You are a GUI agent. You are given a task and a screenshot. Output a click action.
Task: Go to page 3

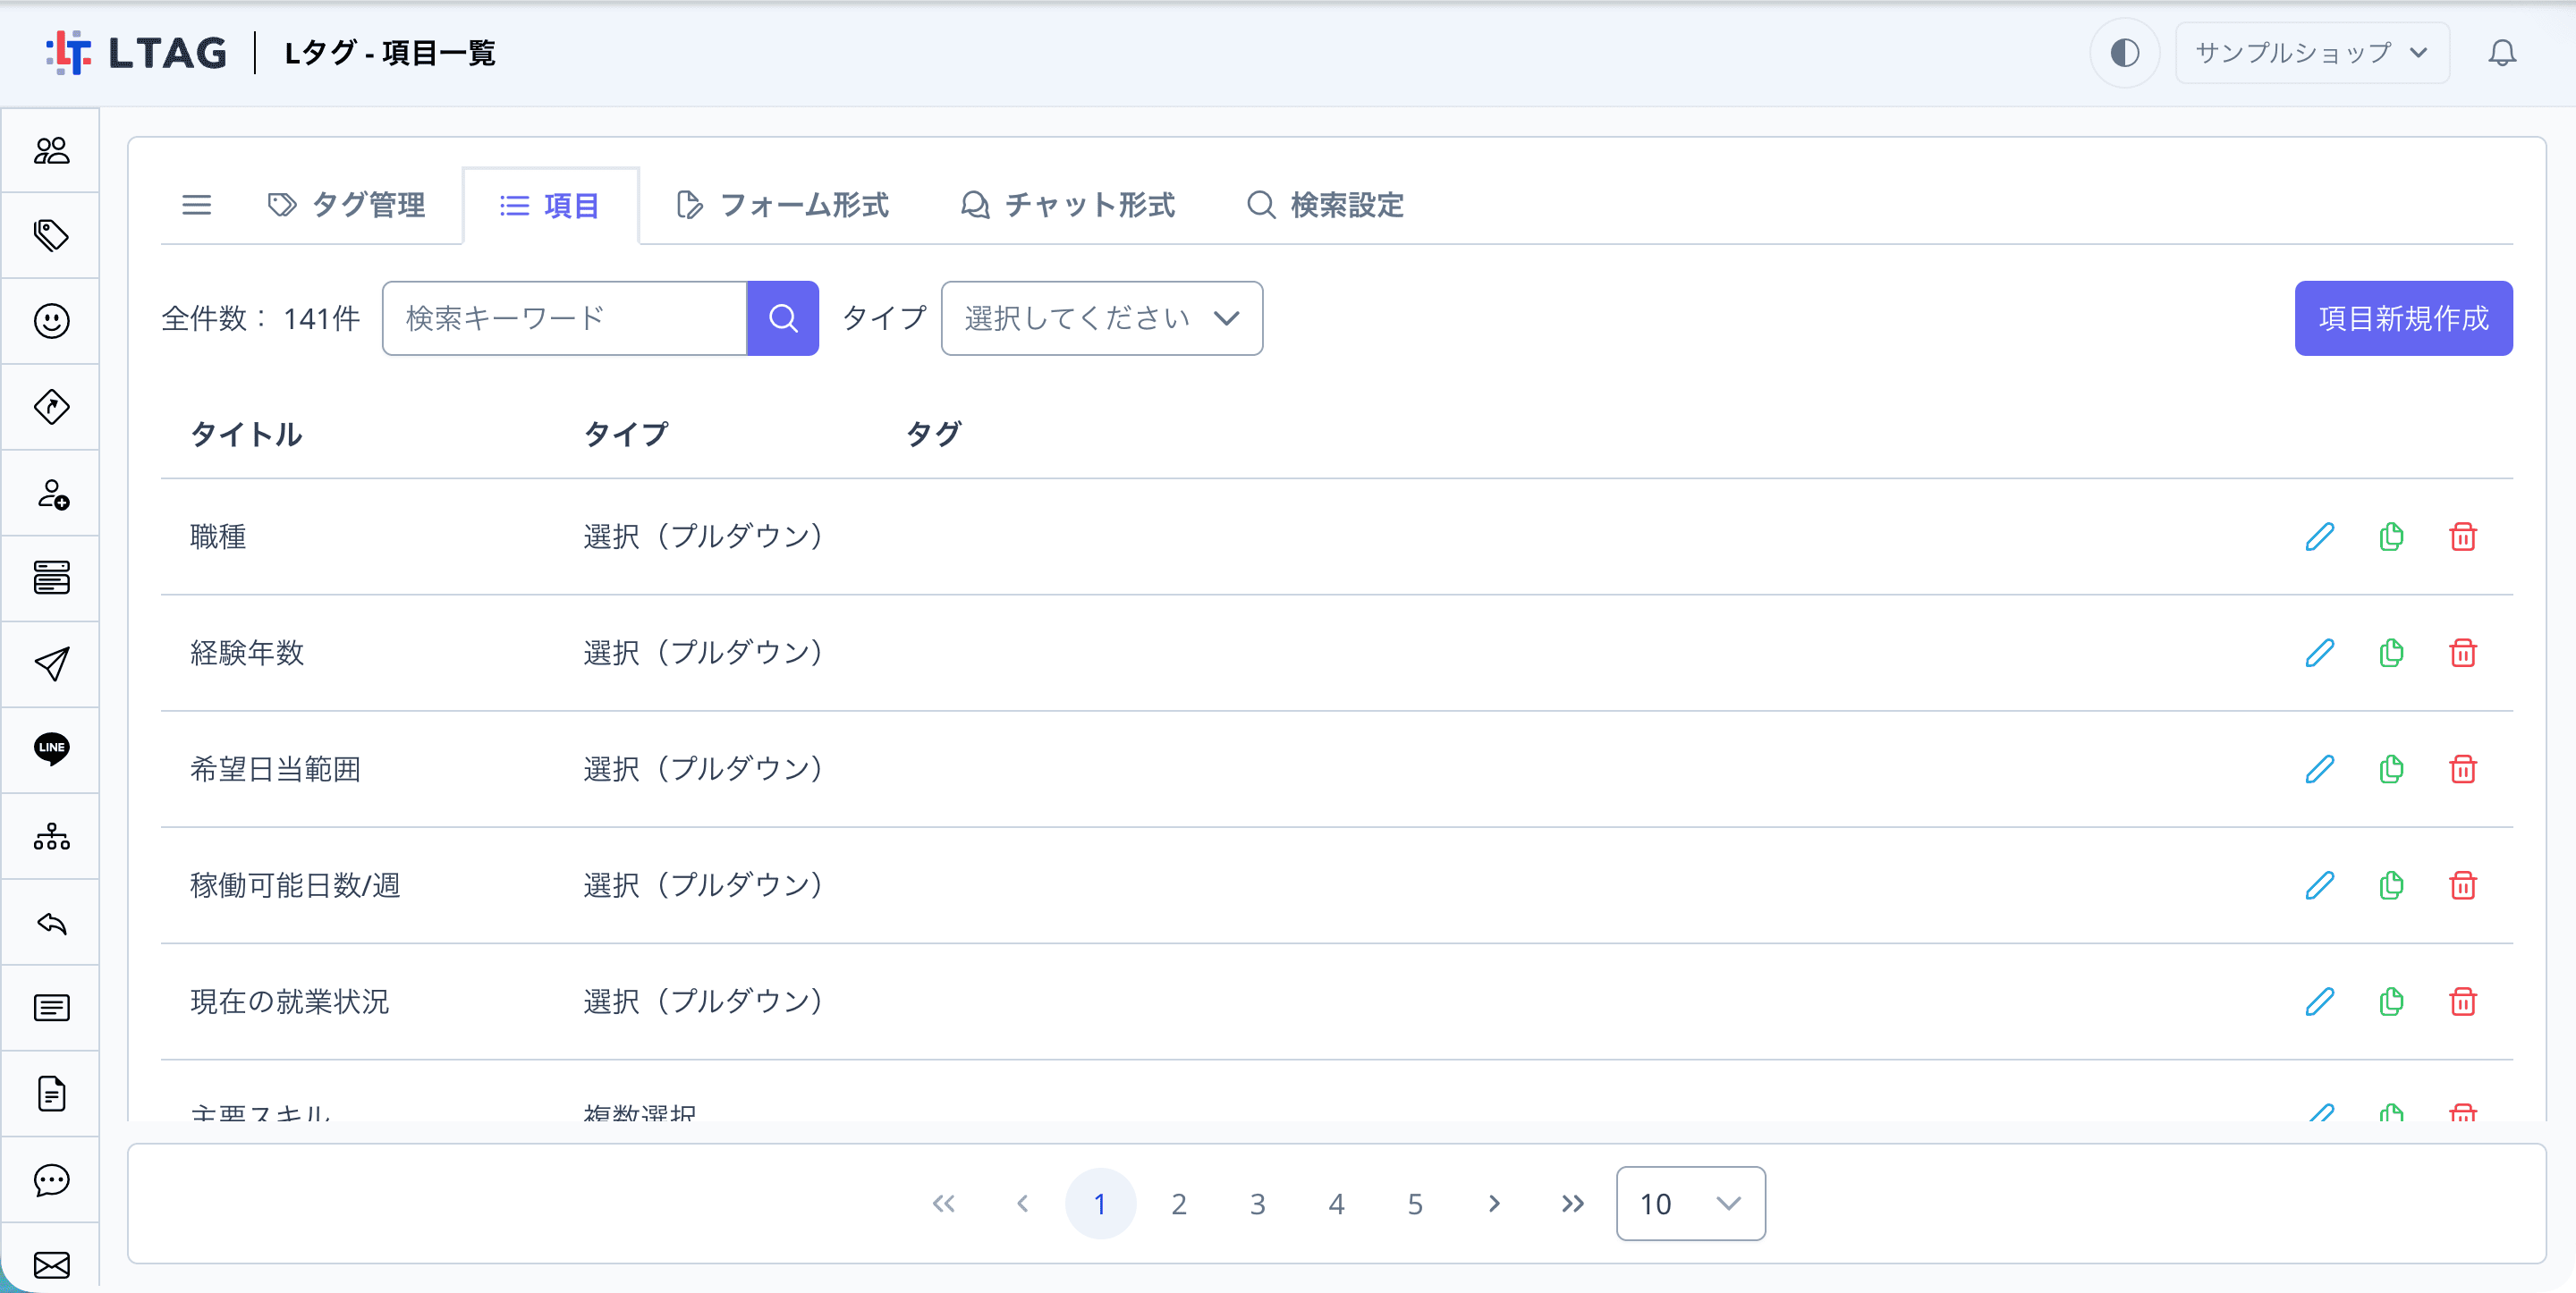coord(1257,1203)
